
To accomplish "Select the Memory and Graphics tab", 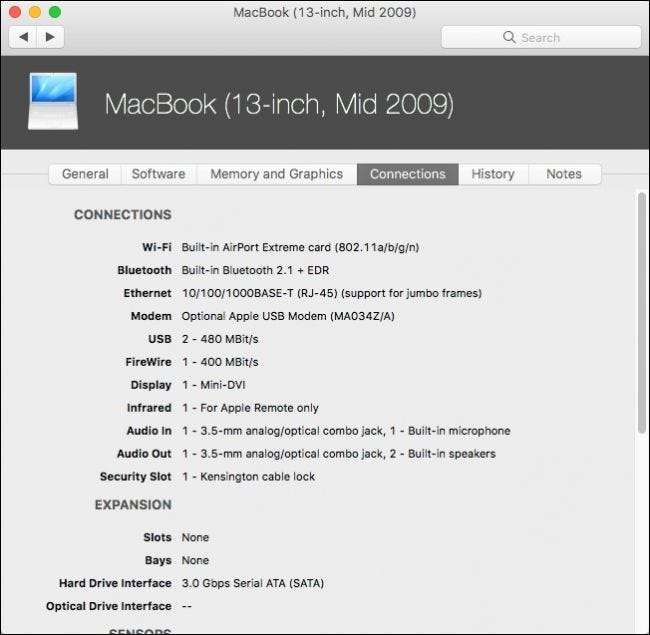I will tap(276, 174).
